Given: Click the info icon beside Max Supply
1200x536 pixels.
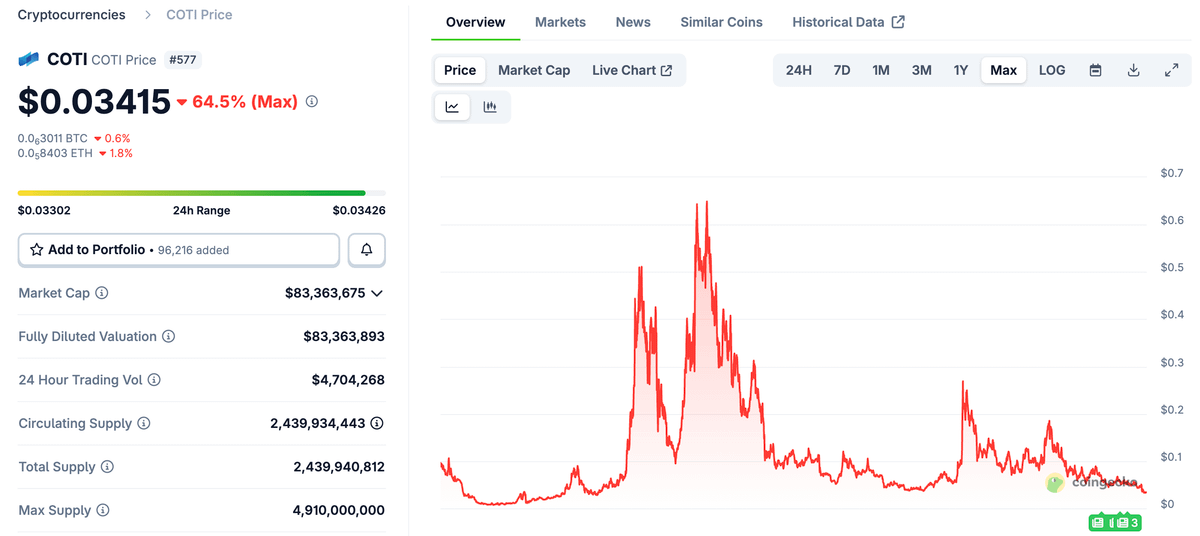Looking at the screenshot, I should coord(102,511).
